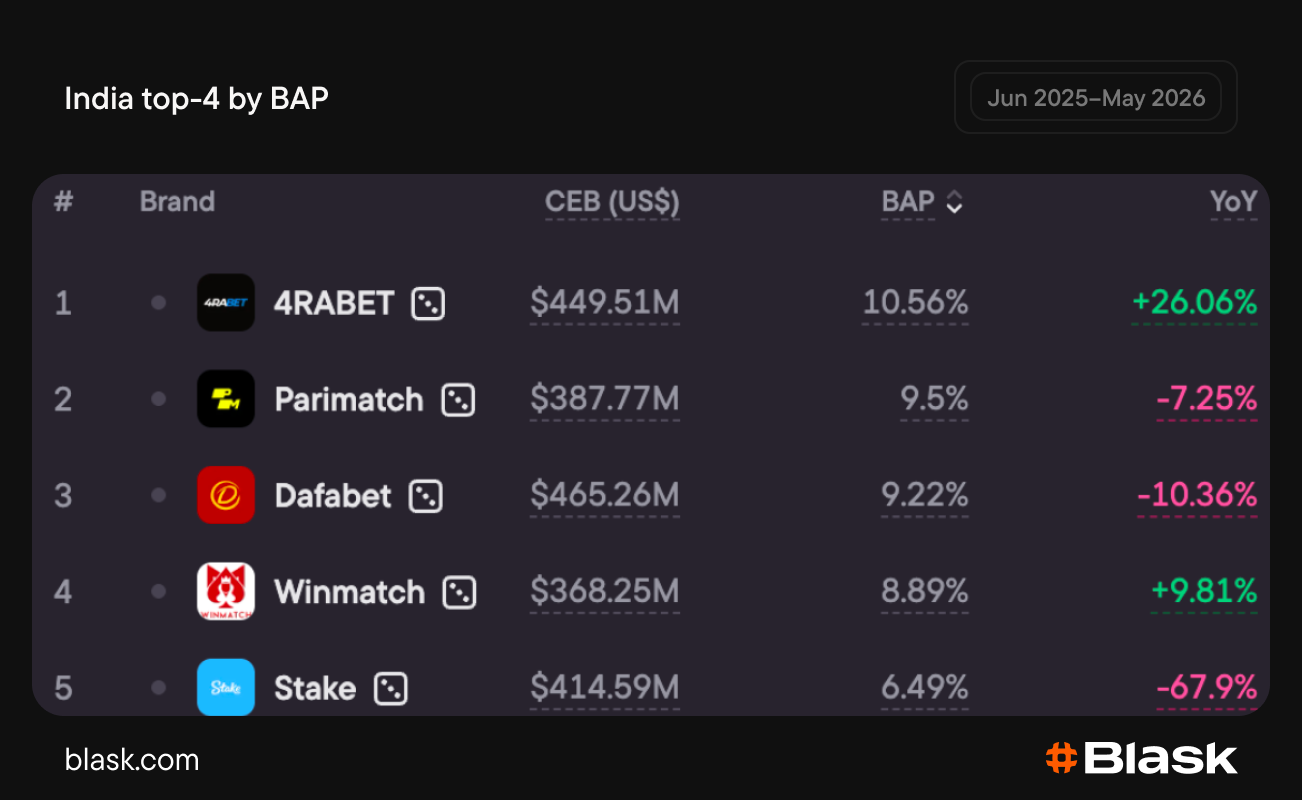
Task: Click the BAP sort arrows
Action: pos(954,202)
